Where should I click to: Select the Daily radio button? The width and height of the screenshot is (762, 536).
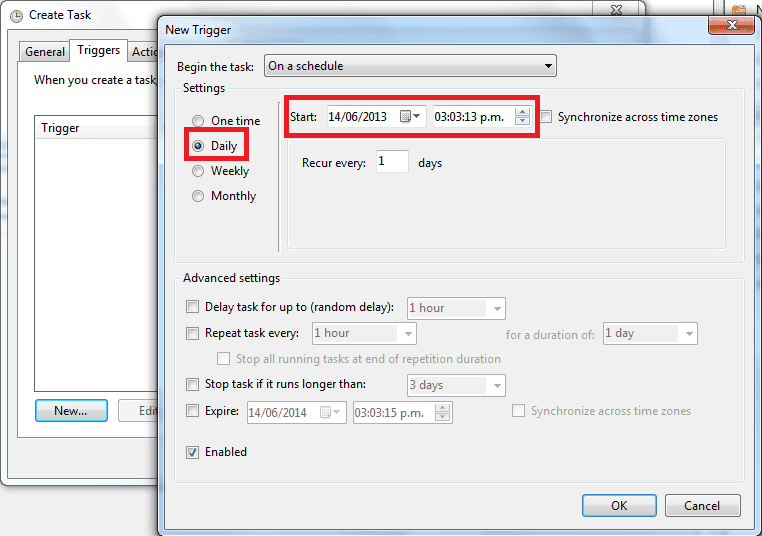[198, 146]
